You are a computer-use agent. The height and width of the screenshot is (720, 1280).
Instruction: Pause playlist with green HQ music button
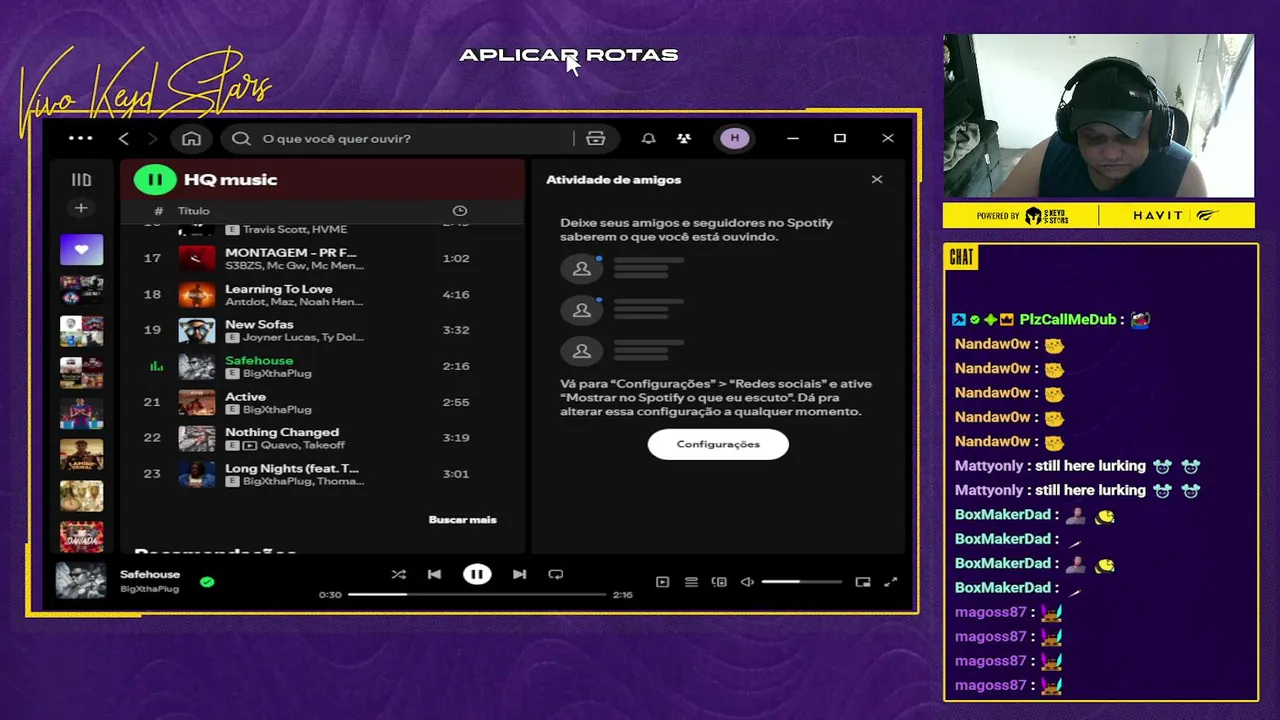pos(155,180)
